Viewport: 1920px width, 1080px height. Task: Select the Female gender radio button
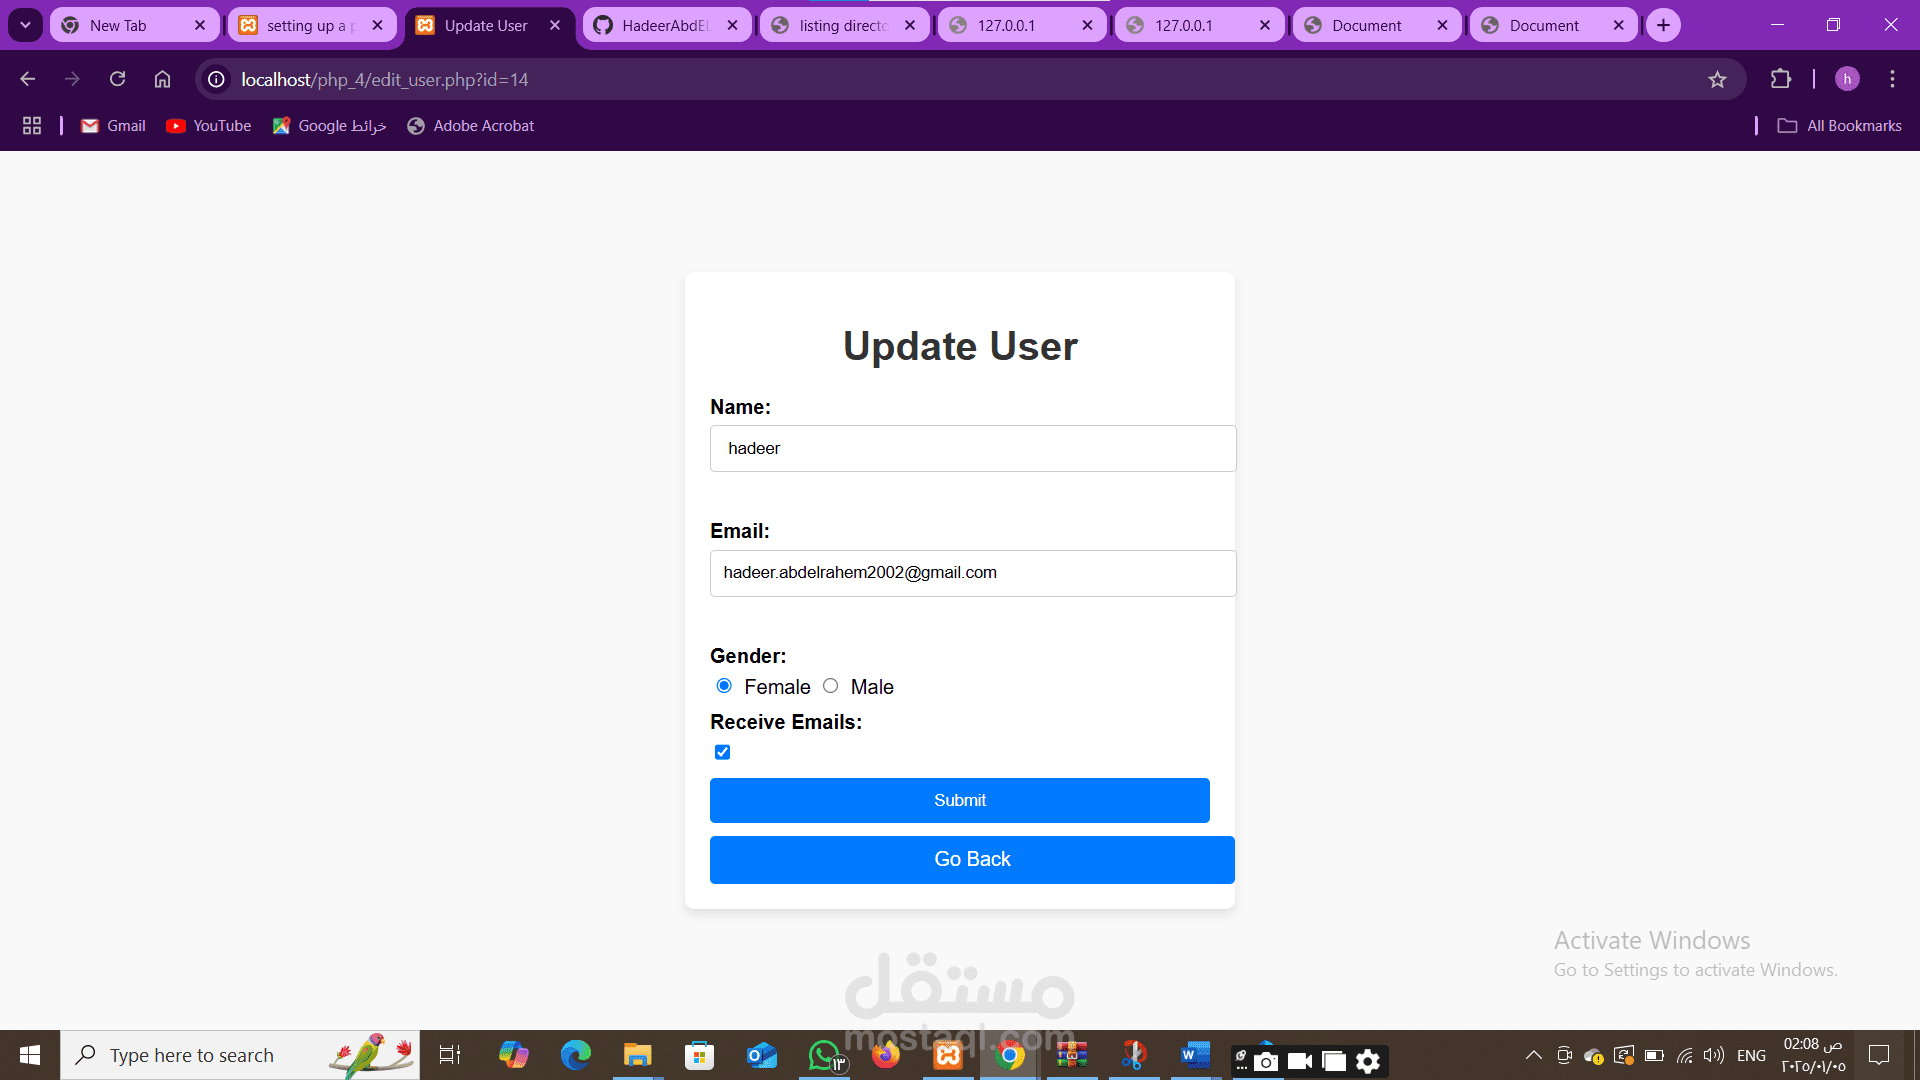pos(724,686)
